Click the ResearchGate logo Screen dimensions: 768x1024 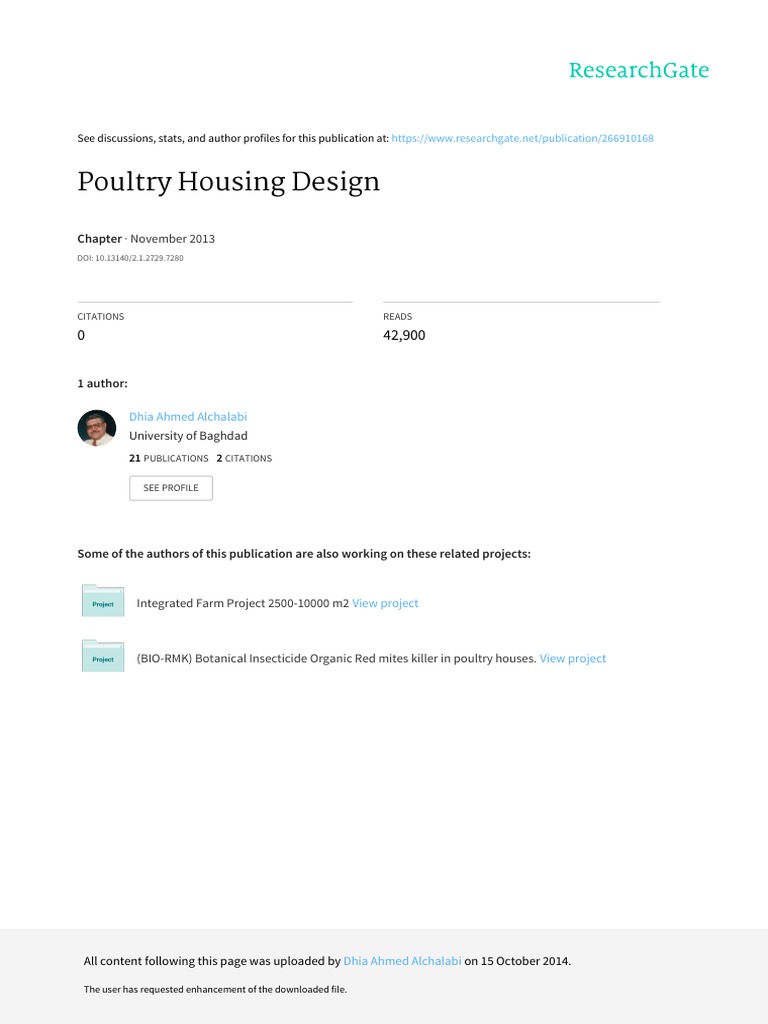tap(638, 71)
